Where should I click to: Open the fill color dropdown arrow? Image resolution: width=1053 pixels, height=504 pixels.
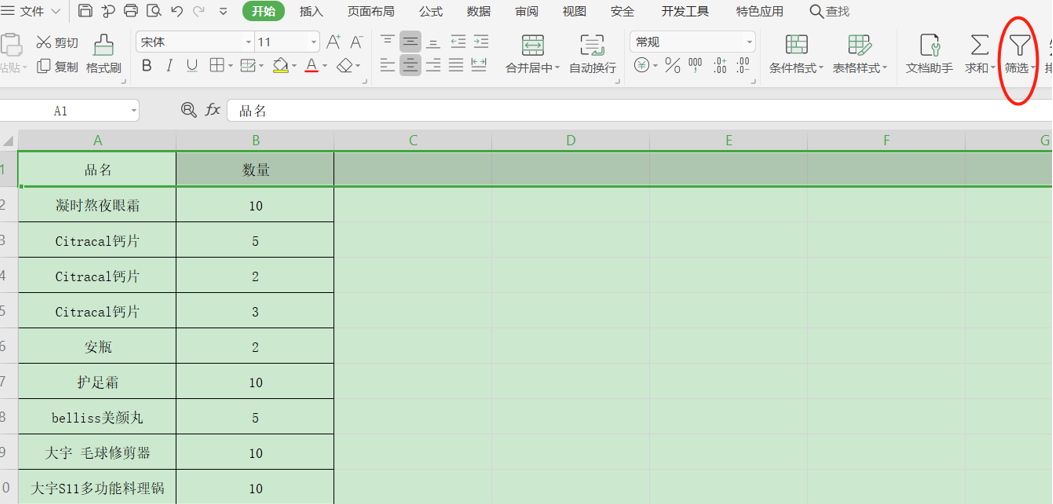pyautogui.click(x=294, y=67)
